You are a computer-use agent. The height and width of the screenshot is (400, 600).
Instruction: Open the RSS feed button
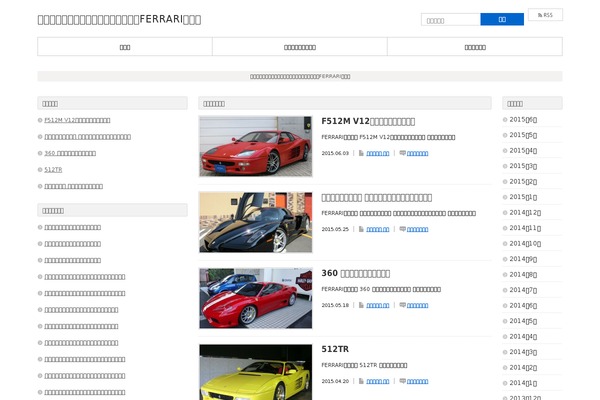545,15
